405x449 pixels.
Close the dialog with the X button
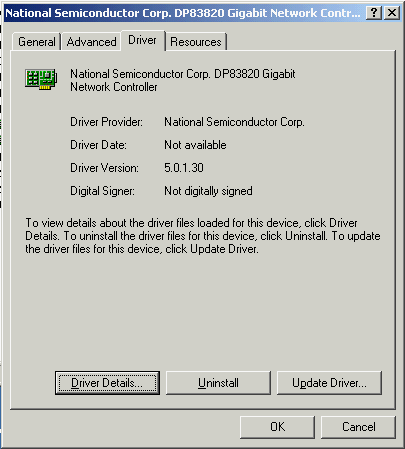pos(392,13)
